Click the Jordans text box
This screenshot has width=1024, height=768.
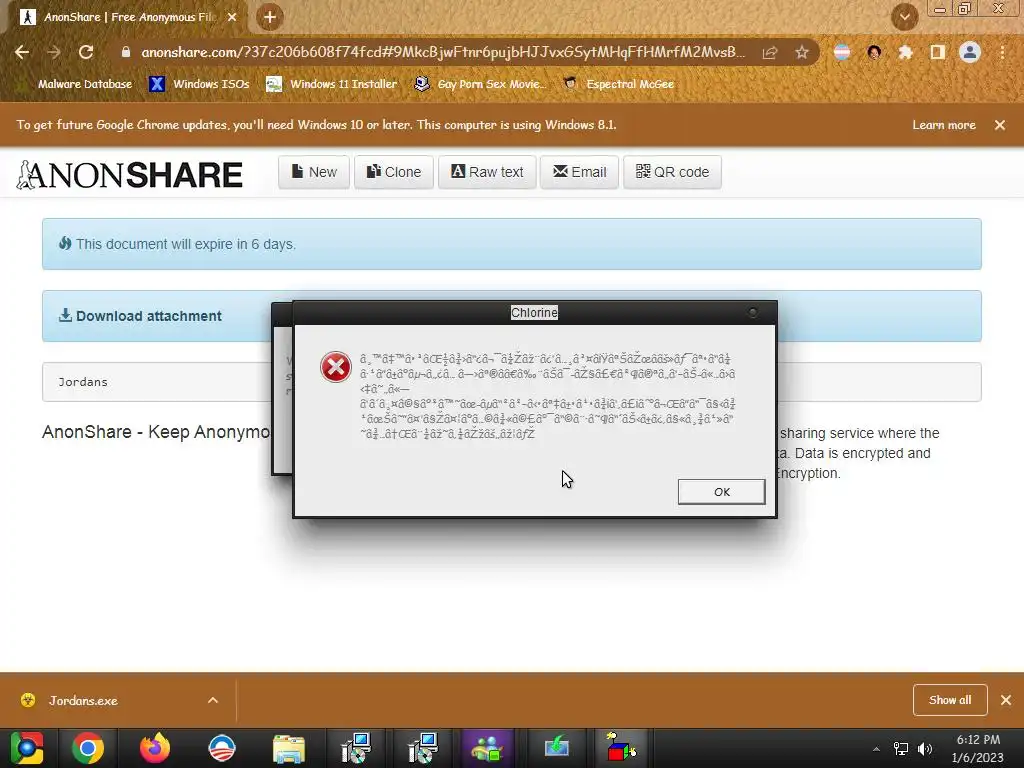(x=157, y=382)
